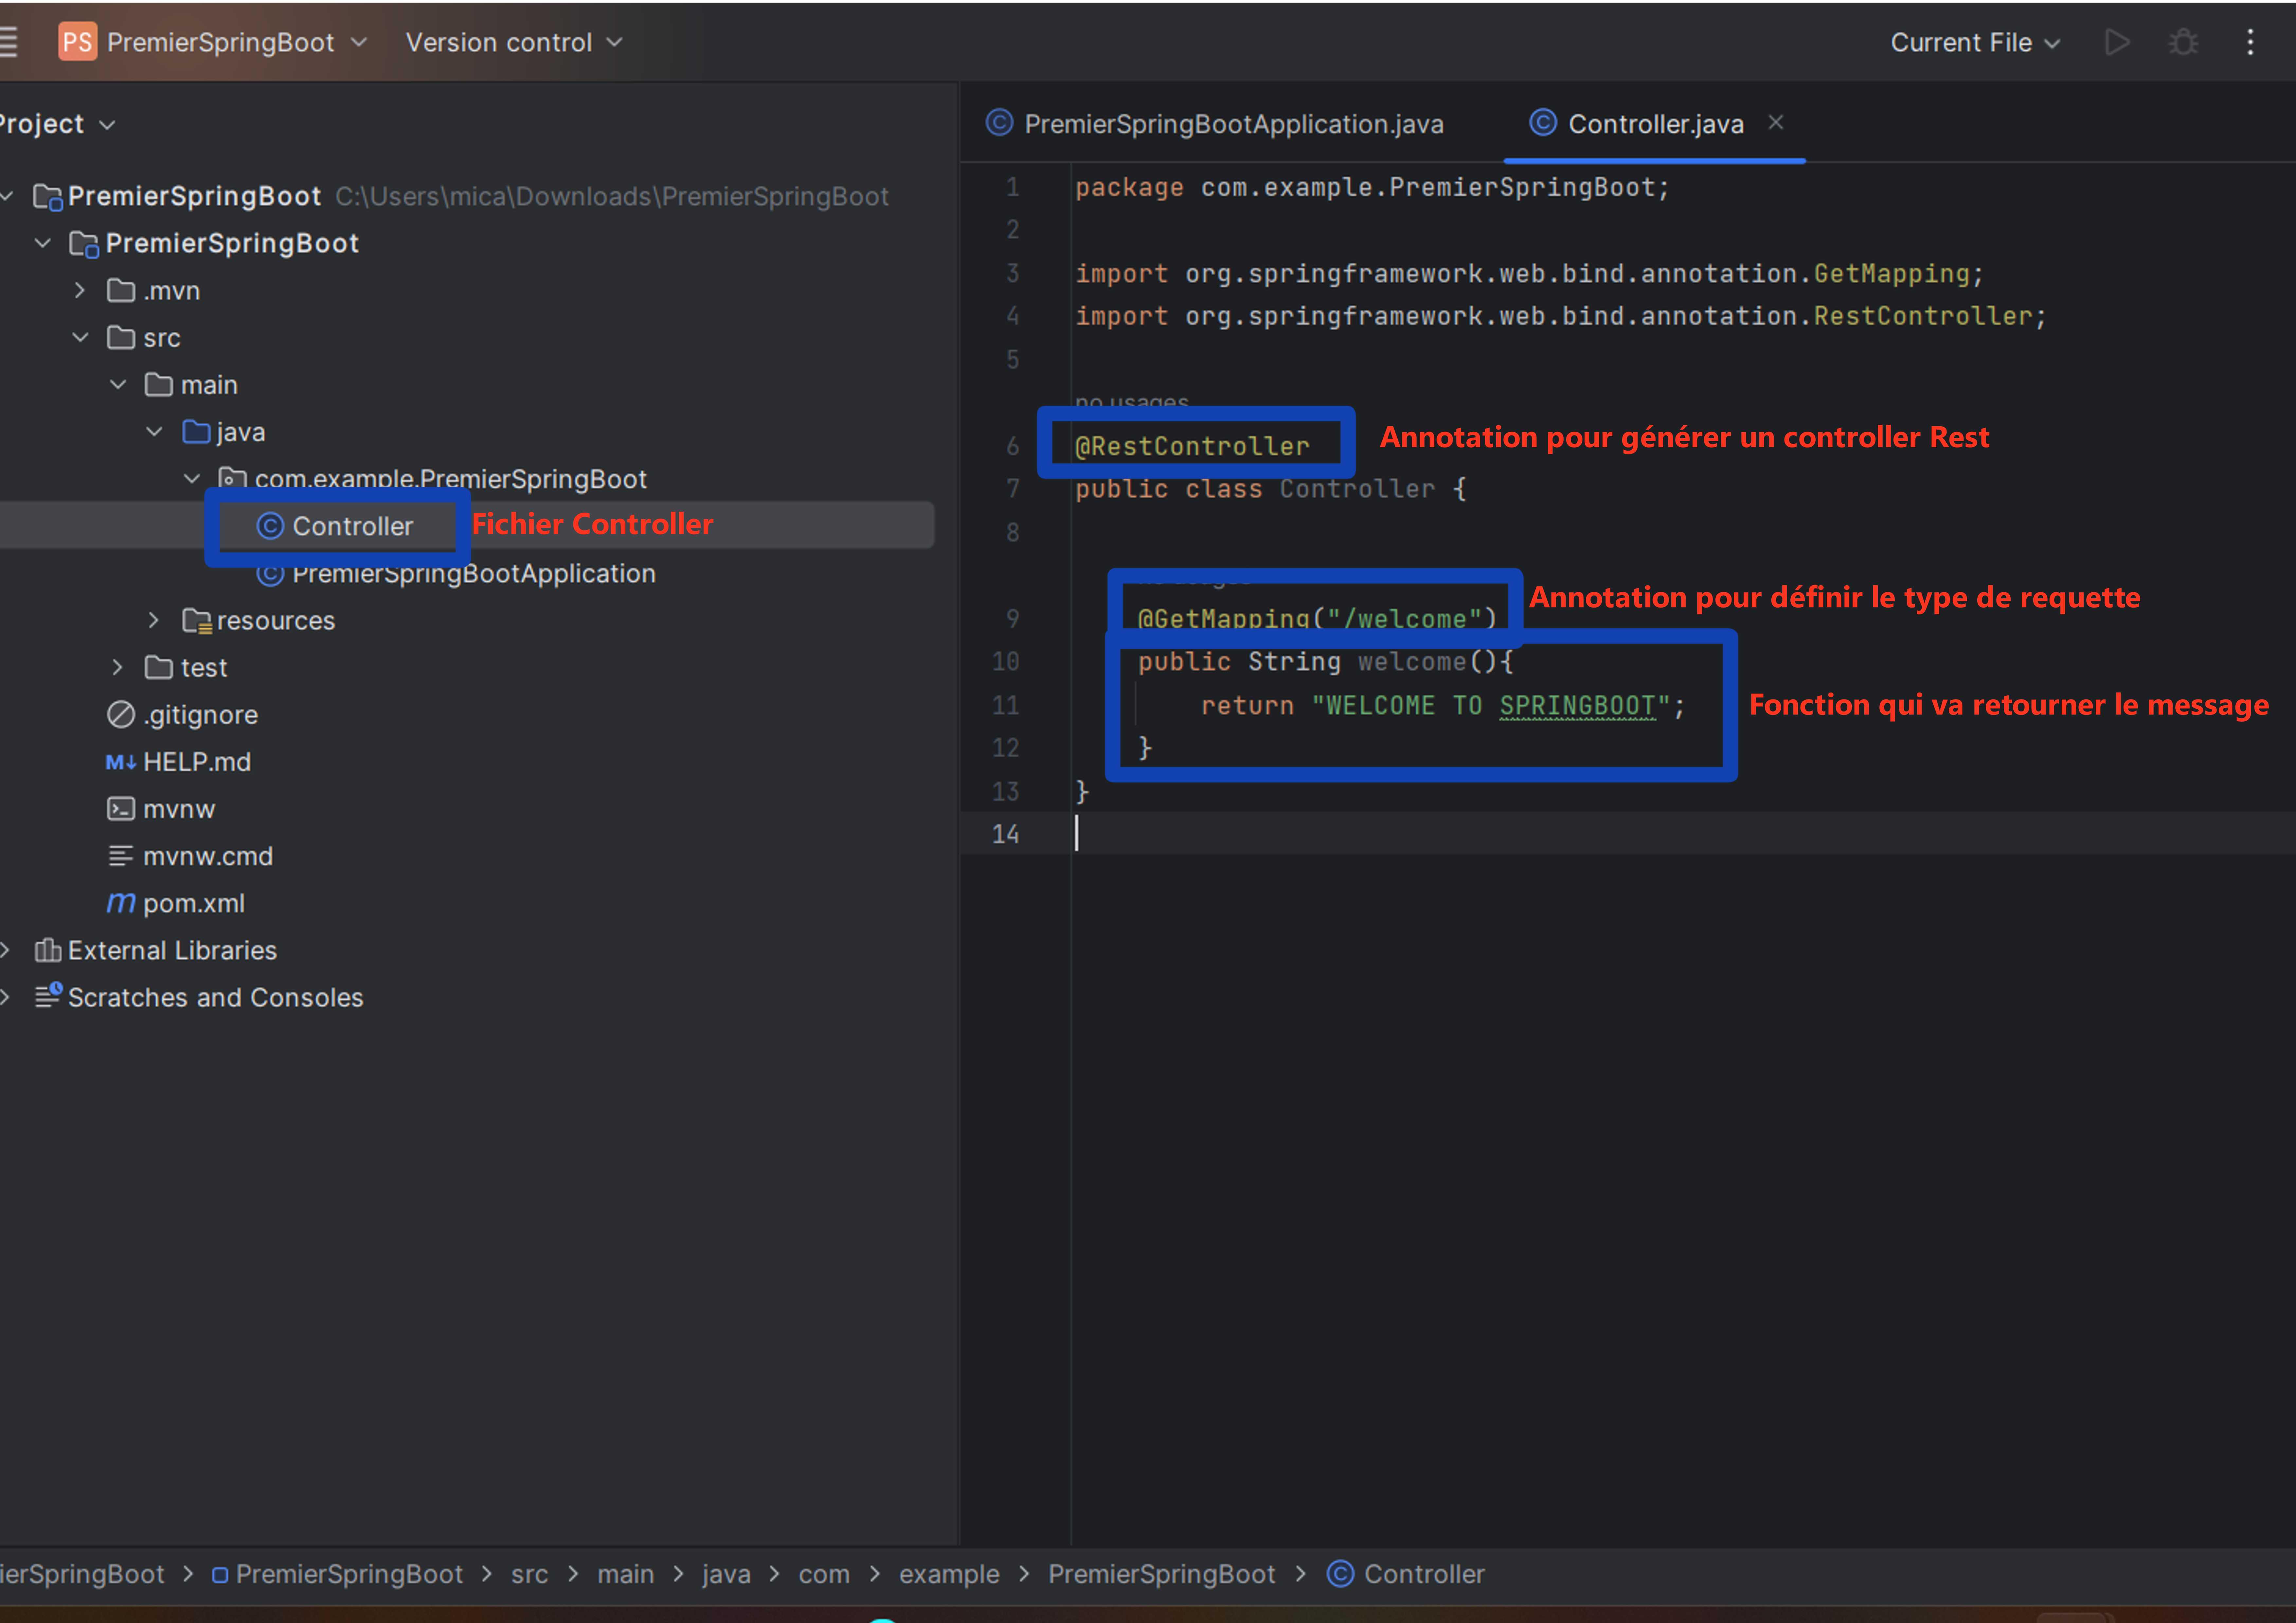2296x1623 pixels.
Task: Click the terminal icon beside mvnw
Action: coord(121,809)
